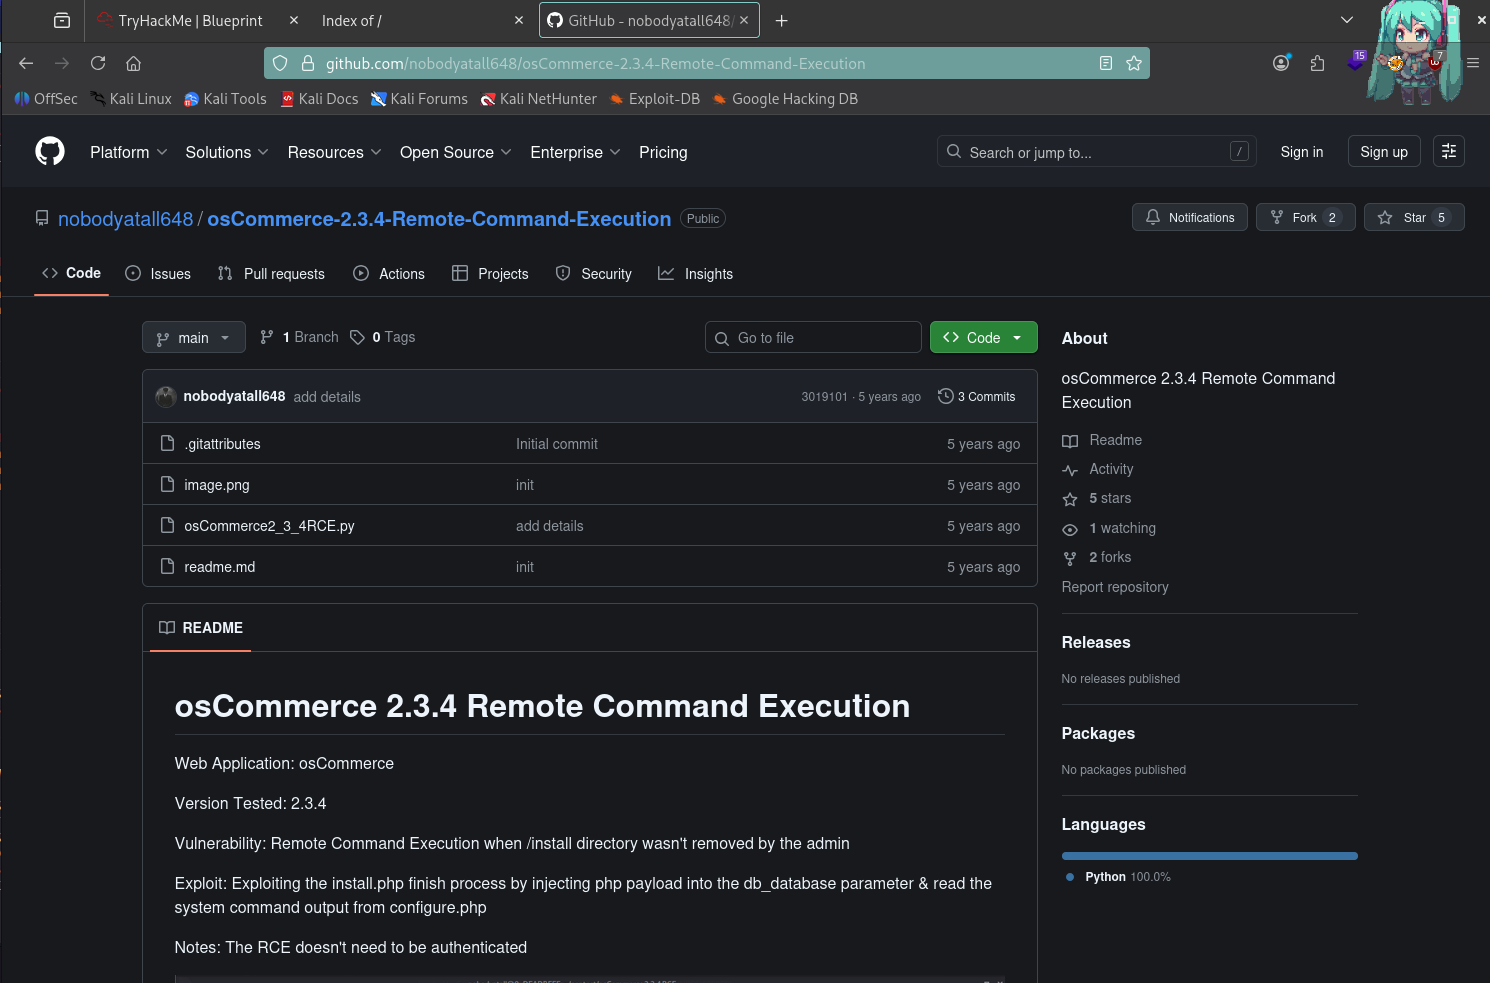Open a new browser tab with plus
The height and width of the screenshot is (983, 1490).
click(x=782, y=20)
